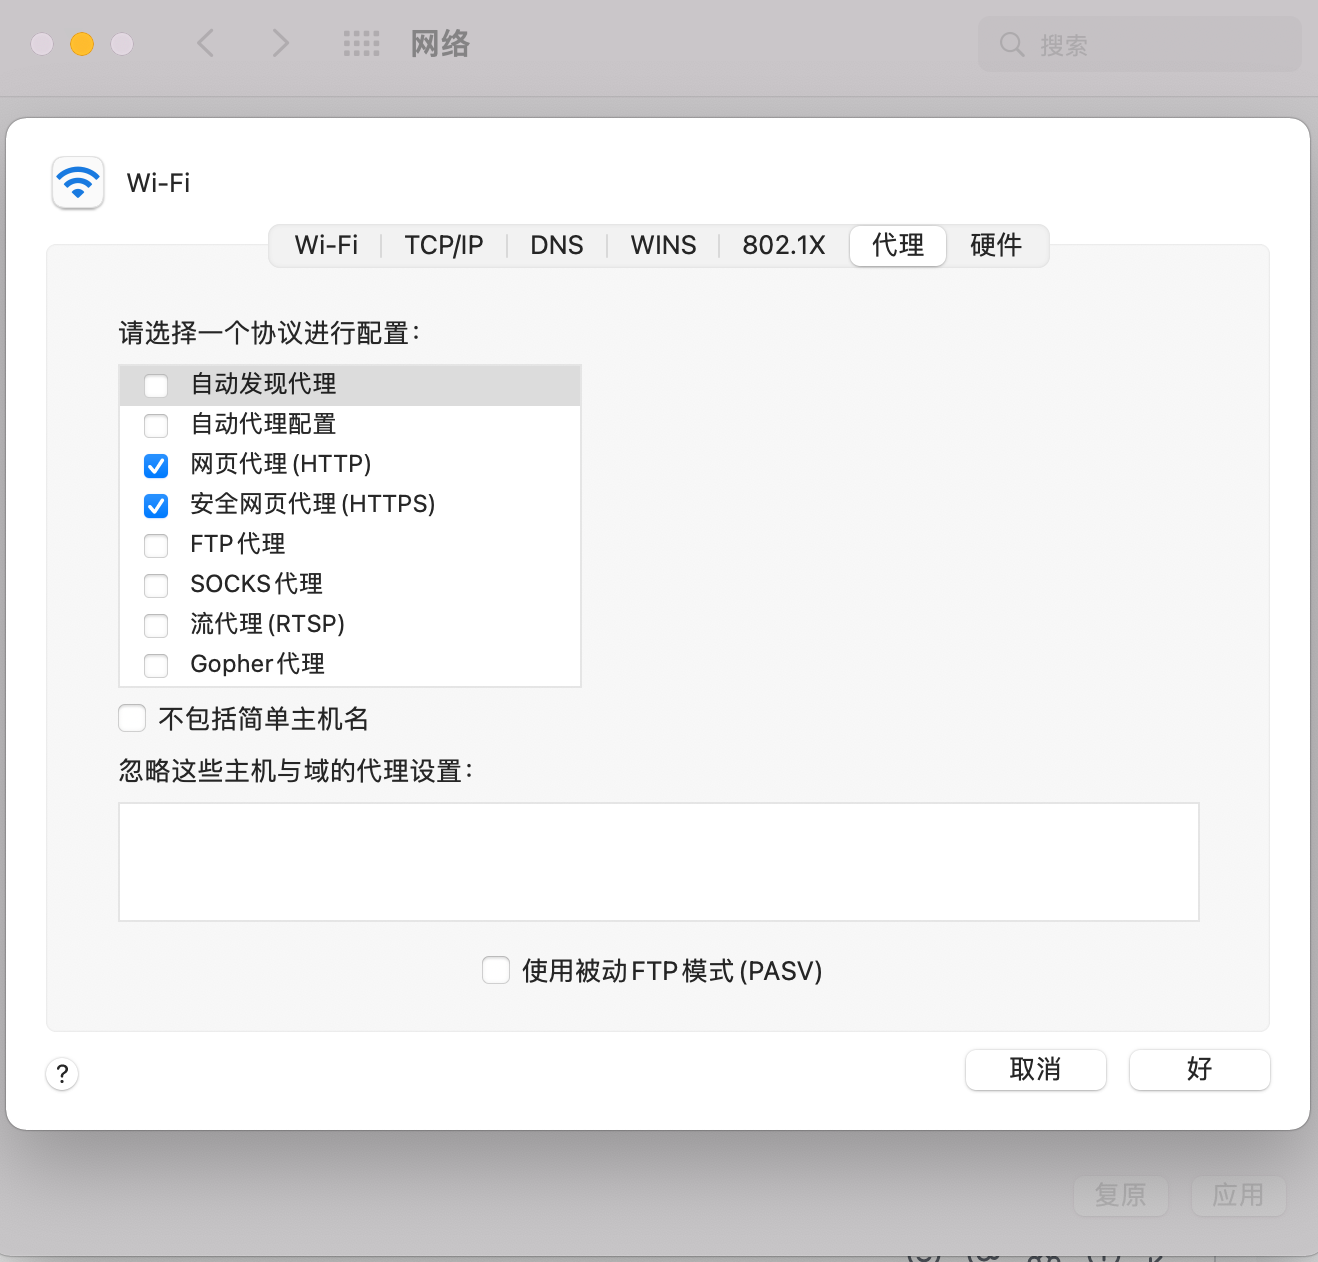
Task: Toggle 使用被动 FTP 模式 (PASV) checkbox
Action: click(x=496, y=970)
